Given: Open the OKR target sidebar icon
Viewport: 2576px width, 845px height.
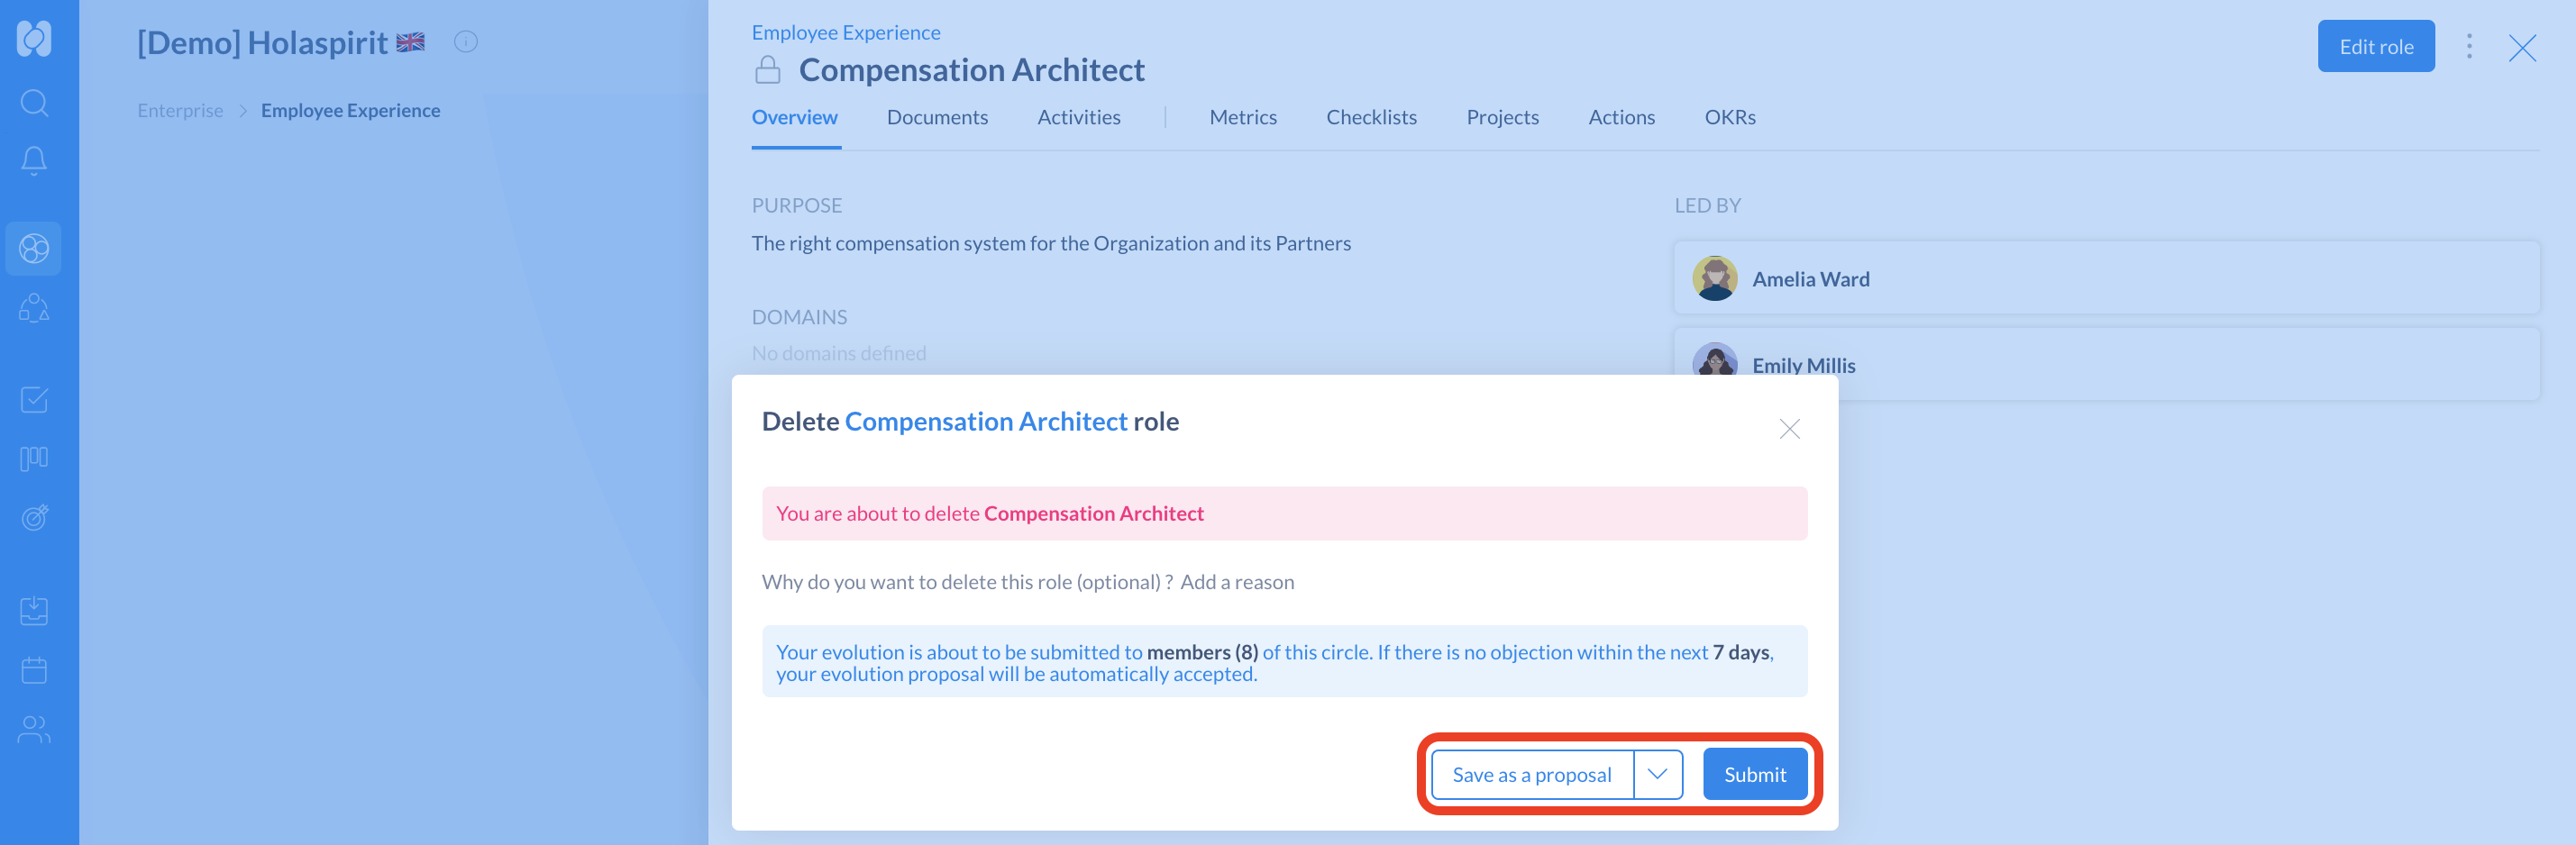Looking at the screenshot, I should (x=34, y=517).
